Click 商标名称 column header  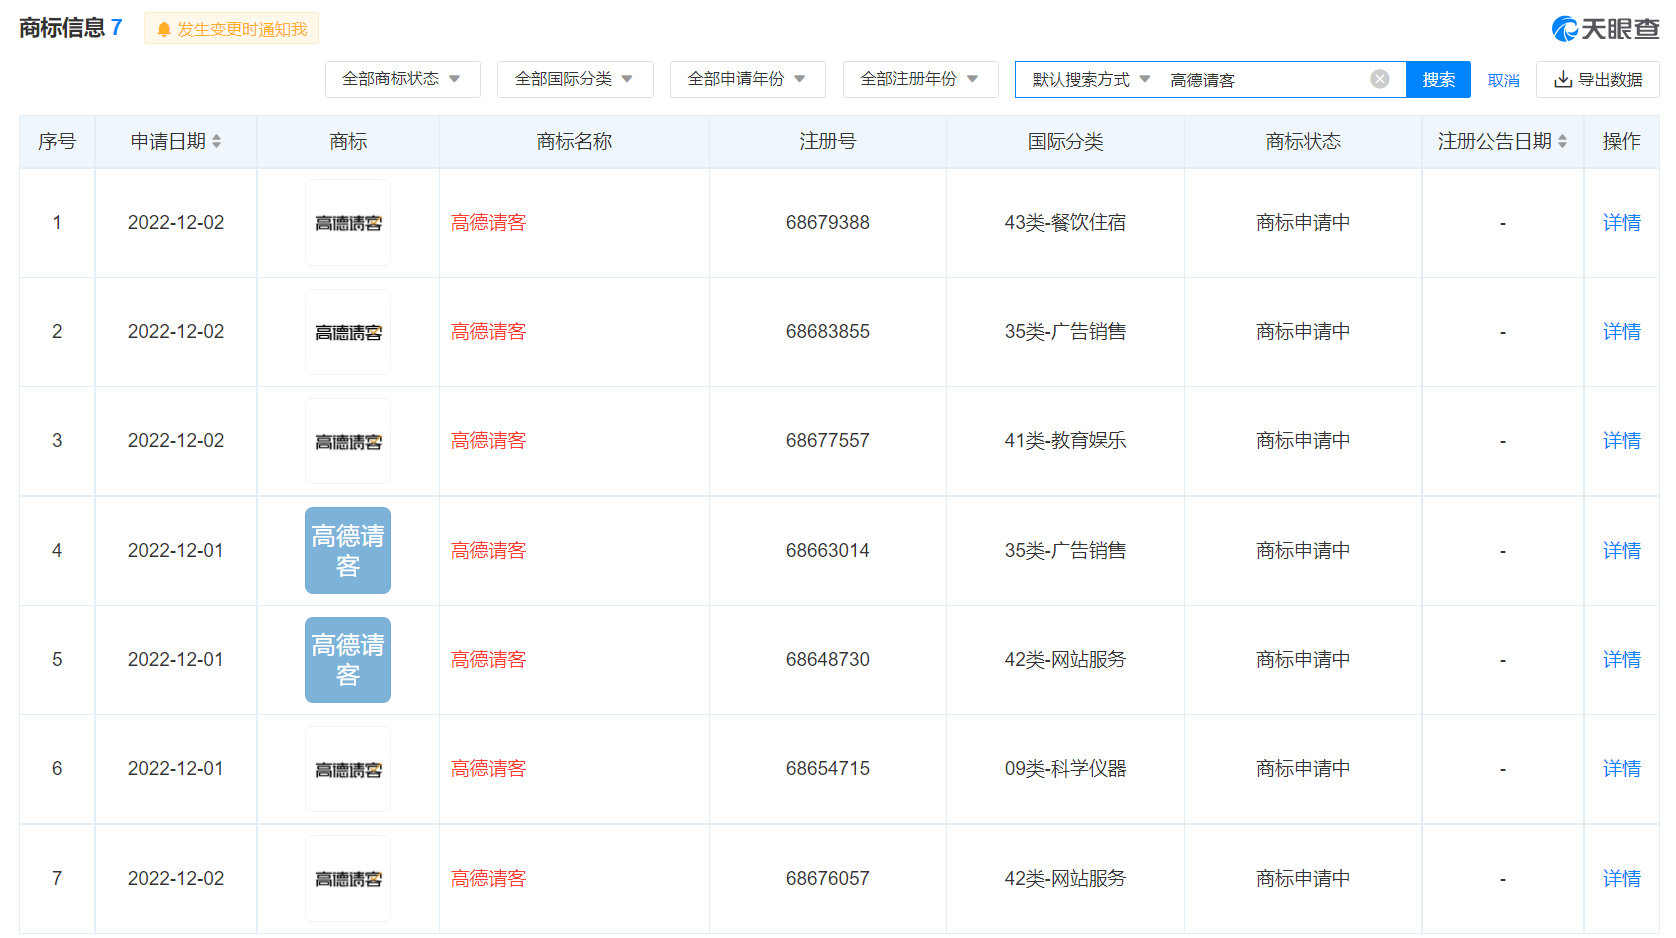pyautogui.click(x=574, y=142)
